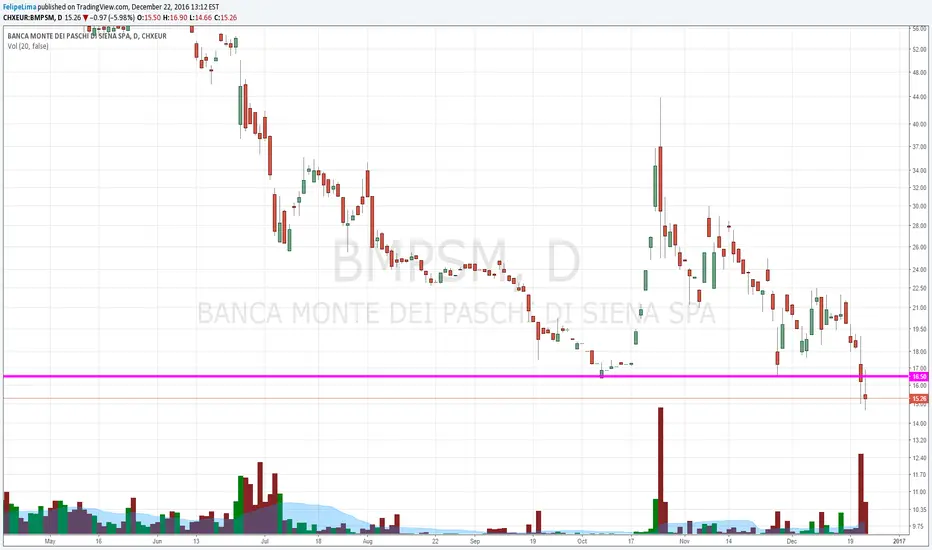
Task: Click the 13.20 price axis label
Action: click(x=919, y=441)
